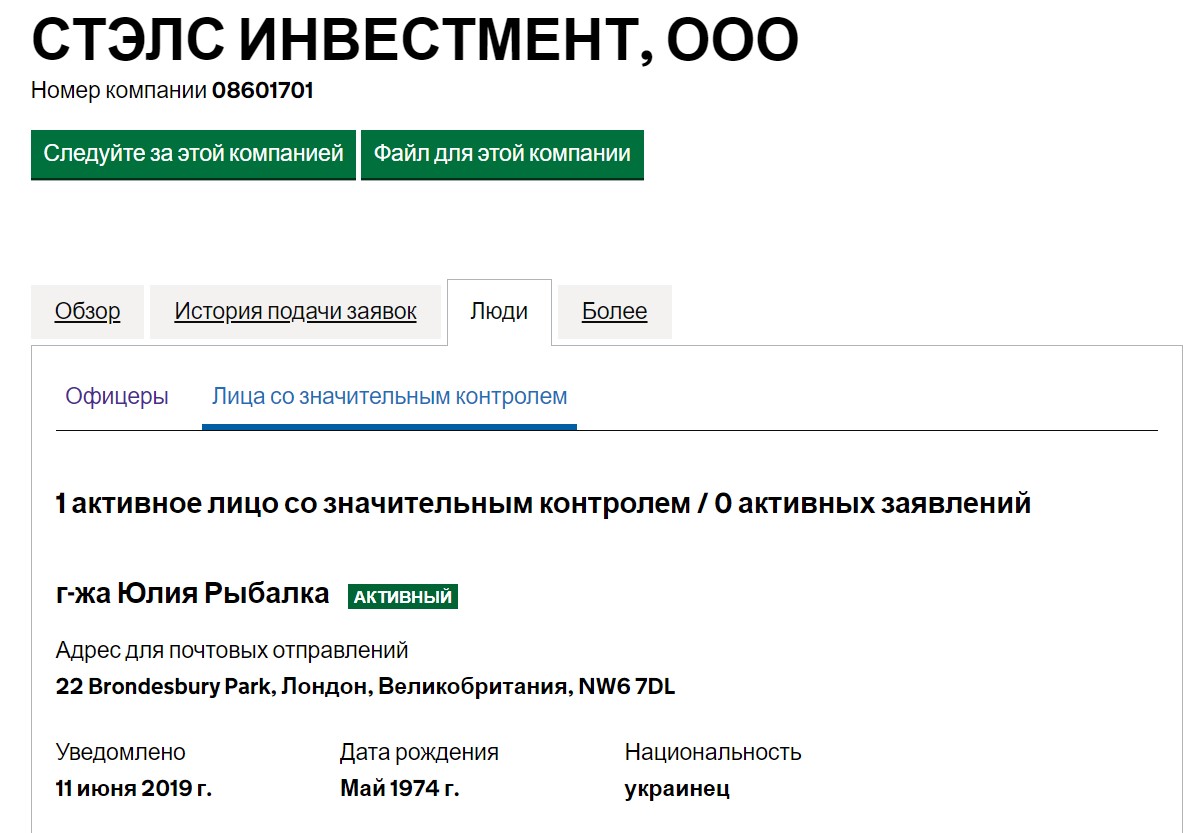Click the notified date '11 июня 2019 г.'

[x=134, y=788]
